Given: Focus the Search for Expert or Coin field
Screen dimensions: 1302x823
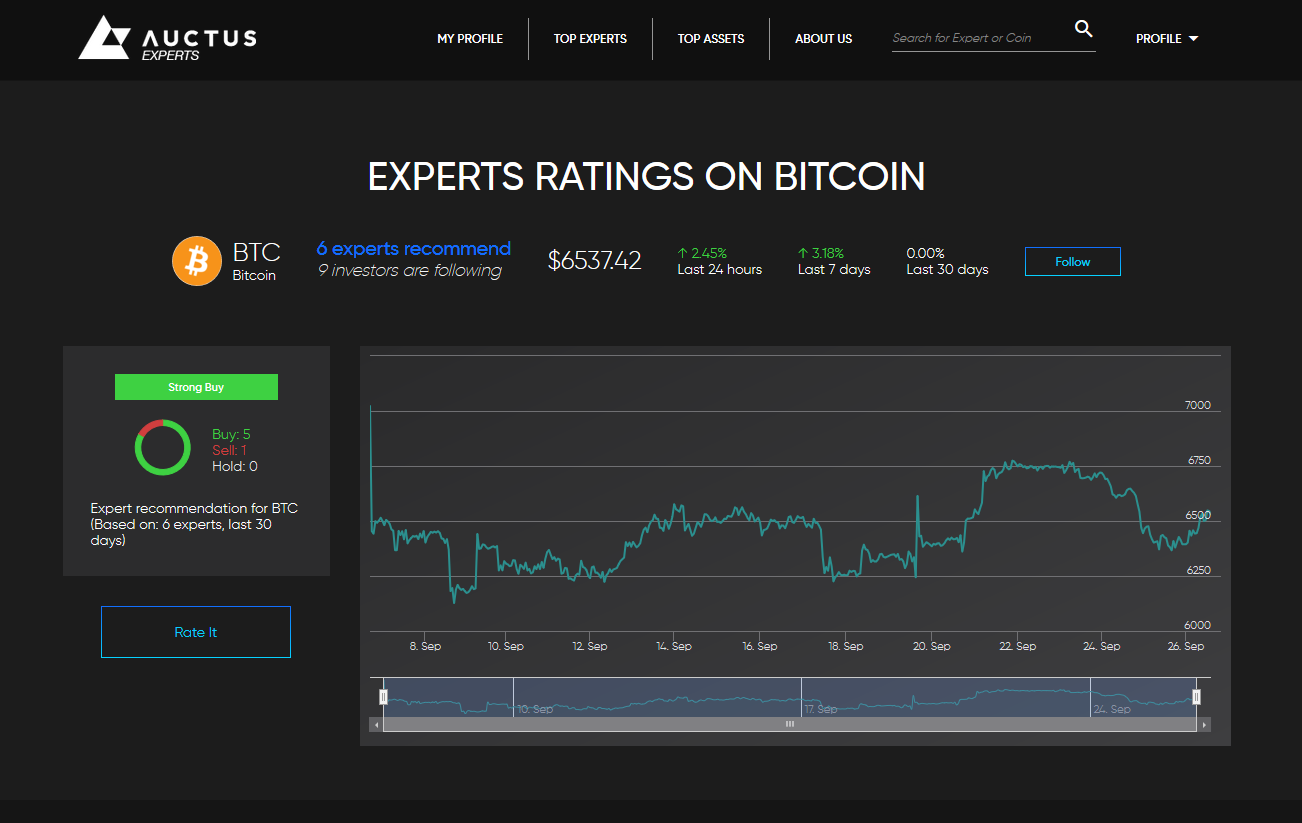Looking at the screenshot, I should pyautogui.click(x=980, y=38).
